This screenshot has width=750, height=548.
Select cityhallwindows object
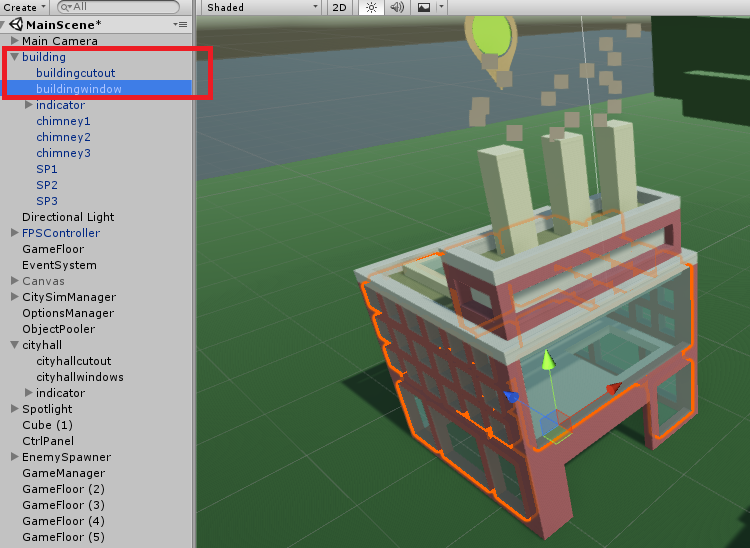(80, 377)
